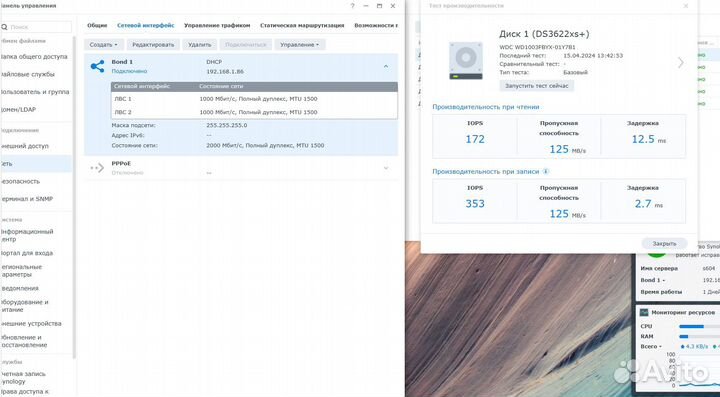Screen dimensions: 720x397
Task: Click the write latency value 2.7 ms
Action: pyautogui.click(x=648, y=204)
